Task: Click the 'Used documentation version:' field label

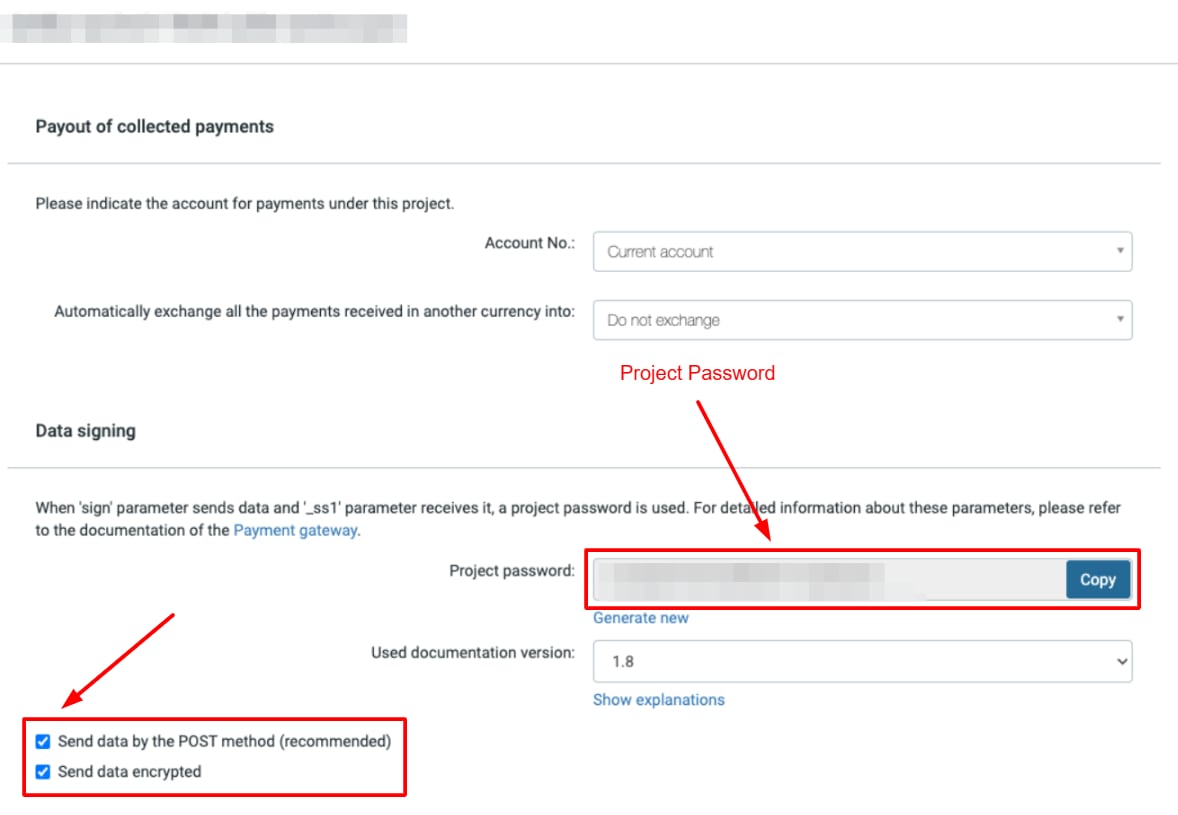Action: coord(473,653)
